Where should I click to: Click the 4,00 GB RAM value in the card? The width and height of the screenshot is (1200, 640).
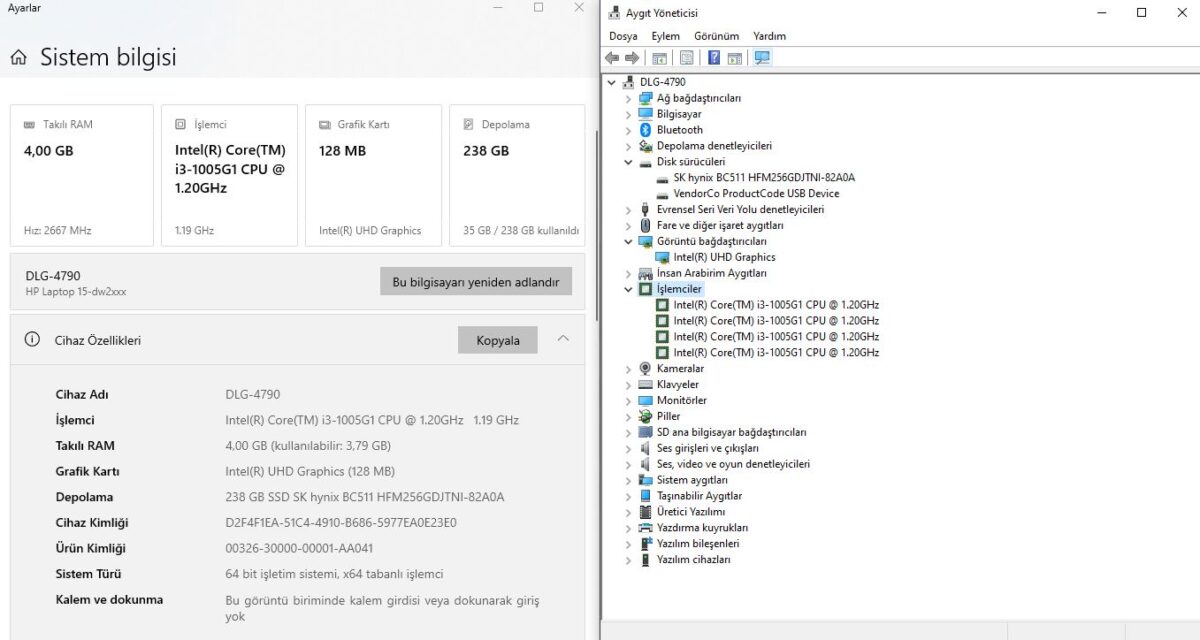pyautogui.click(x=48, y=151)
